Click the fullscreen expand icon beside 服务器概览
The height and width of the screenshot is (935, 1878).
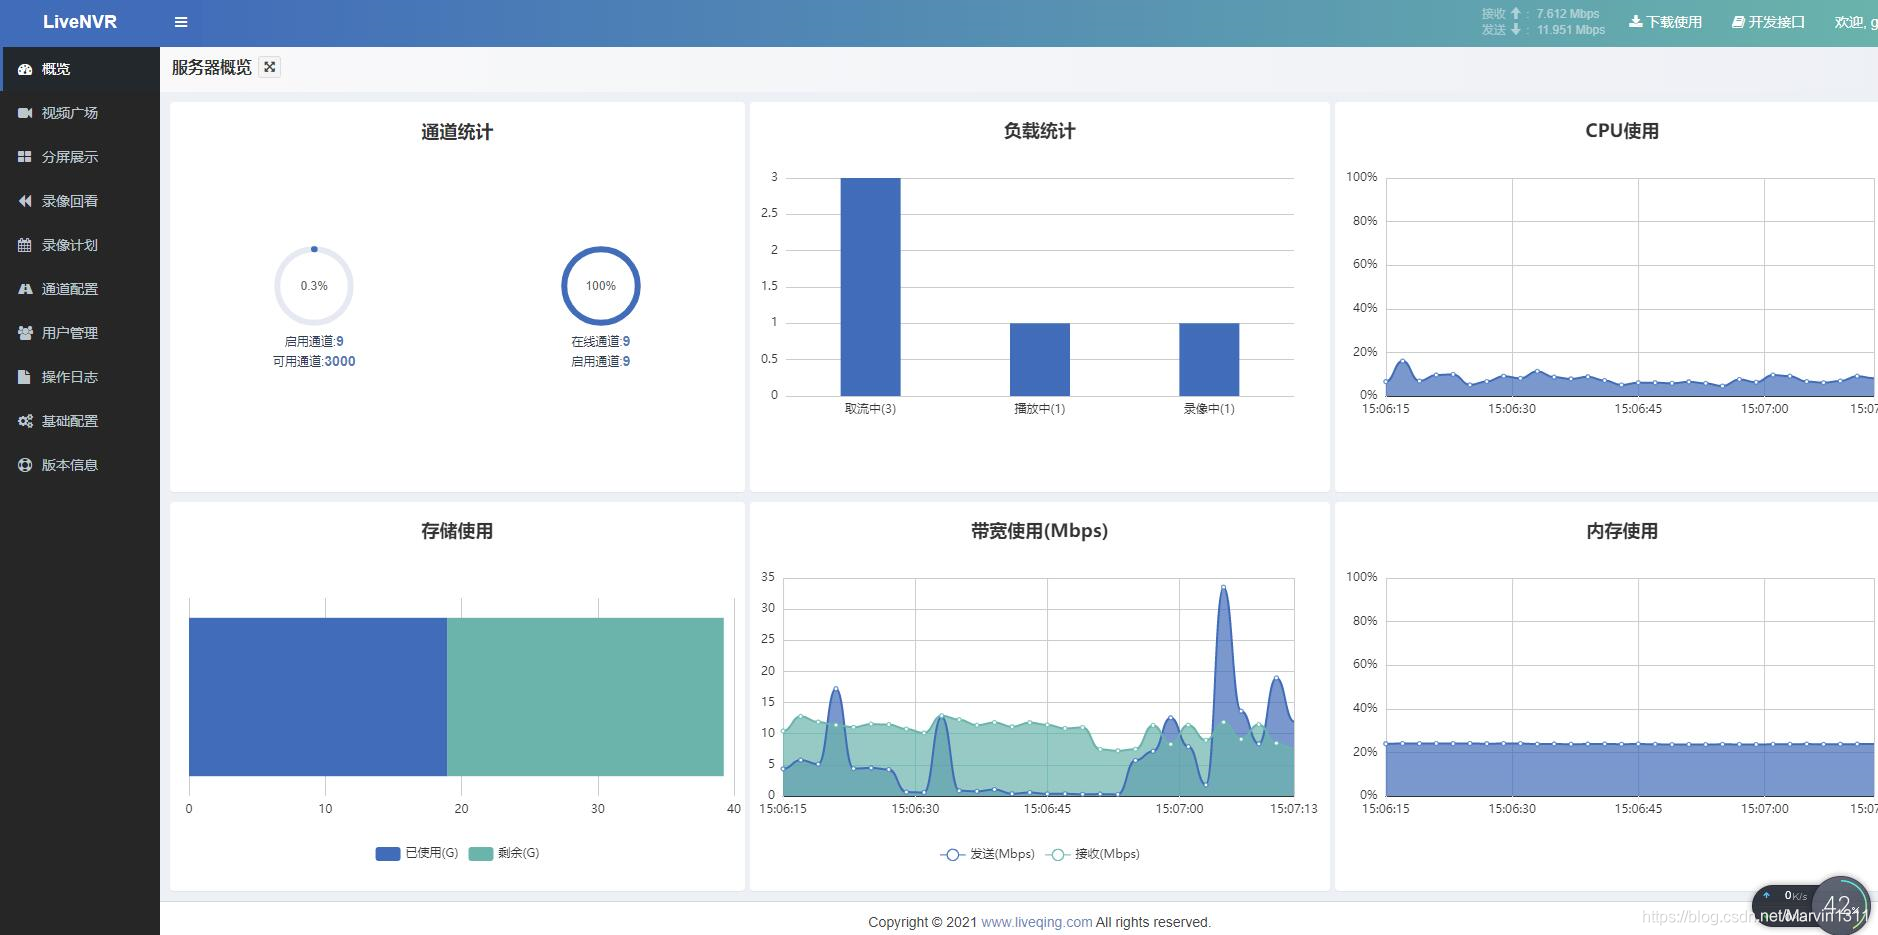click(269, 67)
